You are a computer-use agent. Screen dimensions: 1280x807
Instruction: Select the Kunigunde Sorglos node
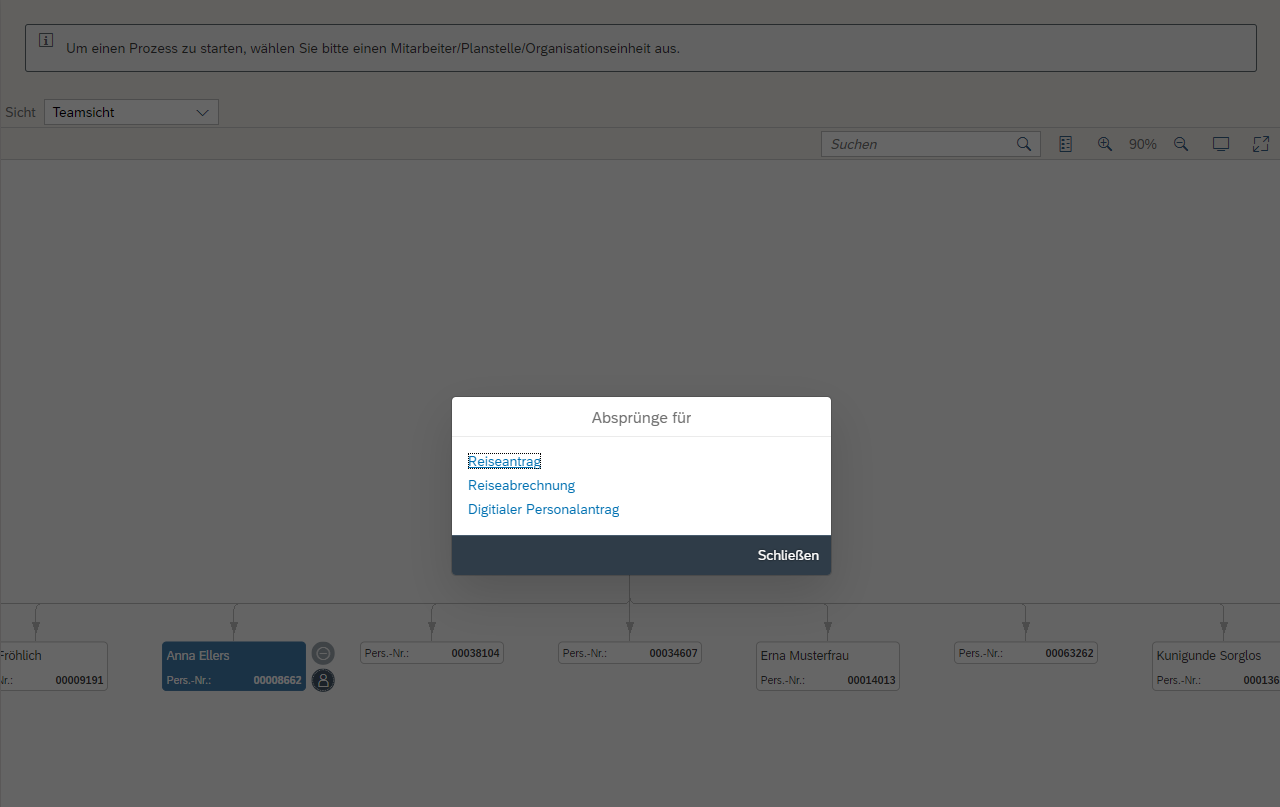[1216, 666]
